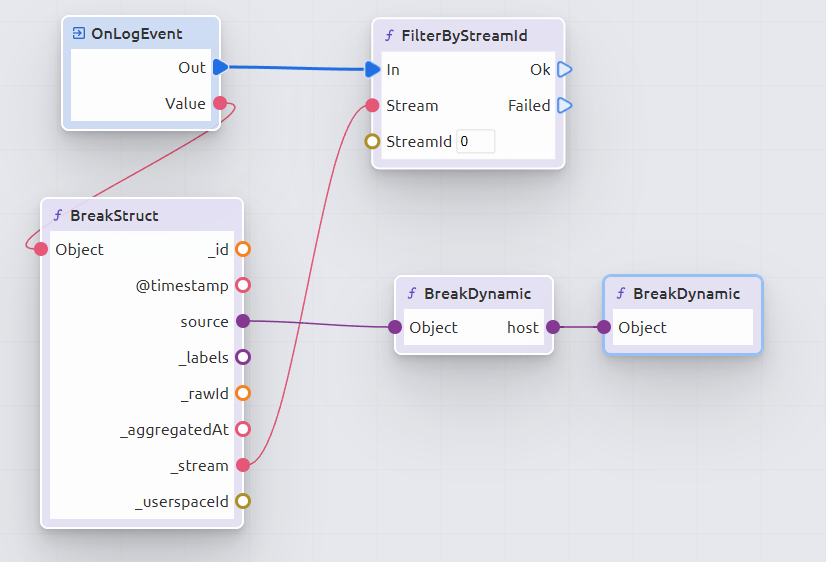Click the source output pin on BreakStruct

point(242,321)
